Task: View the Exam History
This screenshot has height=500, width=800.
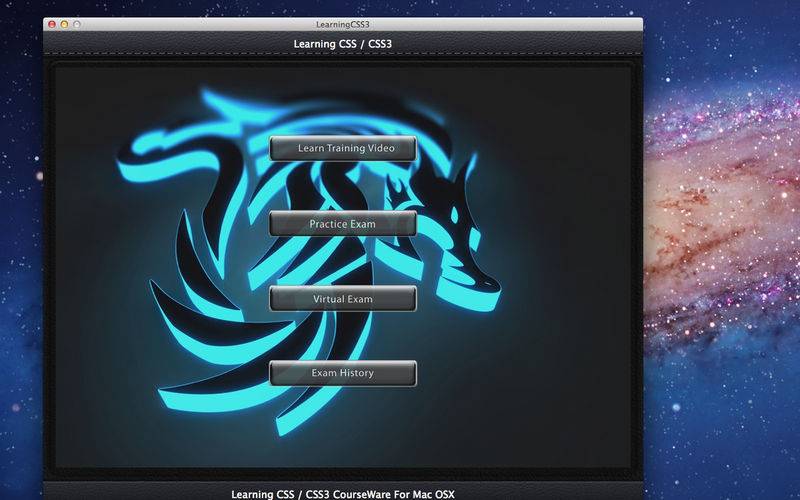Action: point(343,373)
